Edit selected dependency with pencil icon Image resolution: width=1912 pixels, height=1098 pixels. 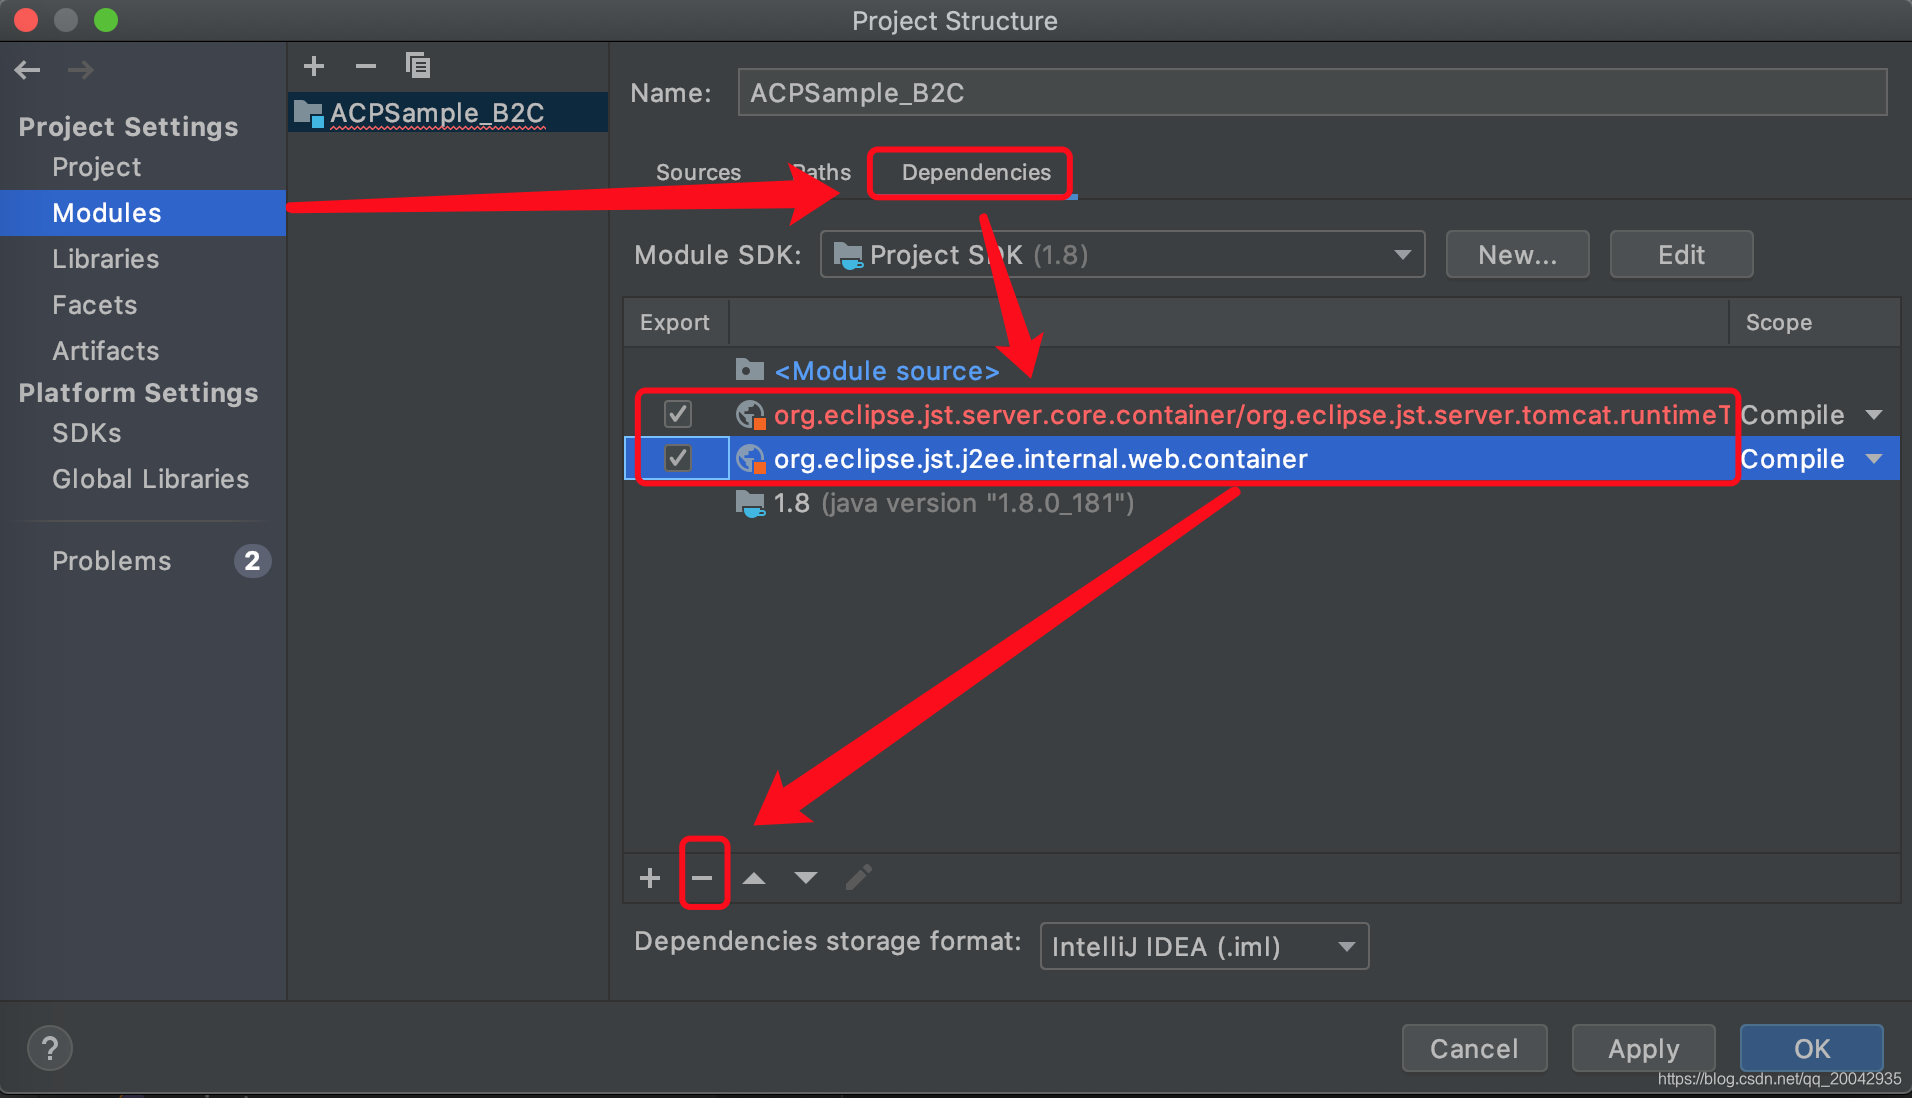(x=858, y=878)
